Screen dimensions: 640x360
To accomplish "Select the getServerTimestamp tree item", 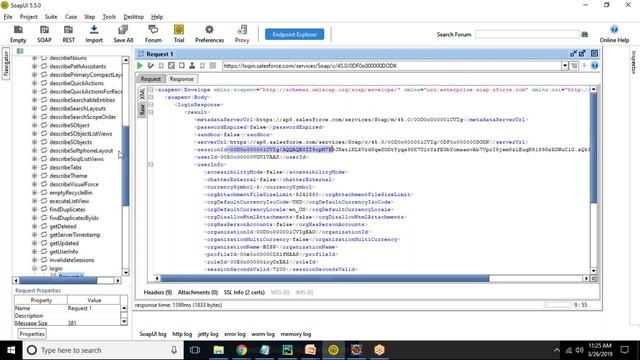I will click(75, 235).
